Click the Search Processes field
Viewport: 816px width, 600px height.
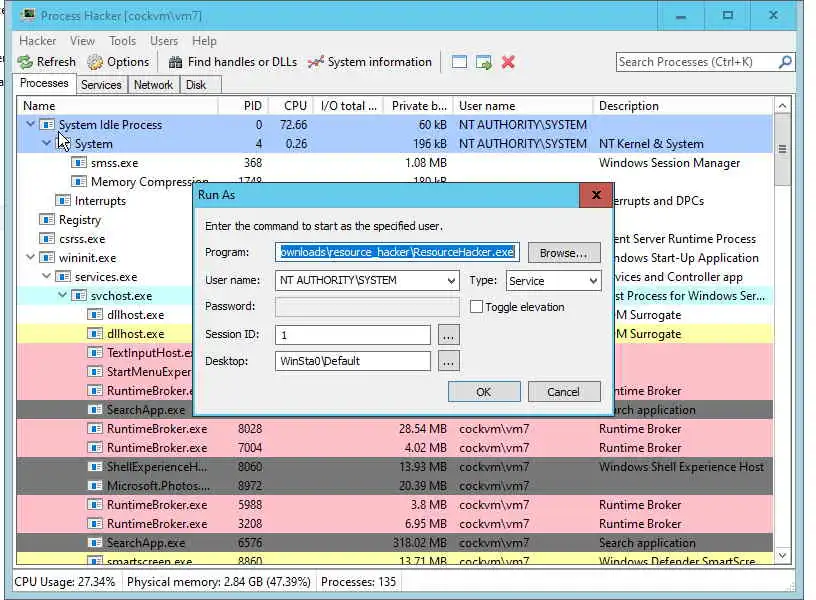coord(696,62)
